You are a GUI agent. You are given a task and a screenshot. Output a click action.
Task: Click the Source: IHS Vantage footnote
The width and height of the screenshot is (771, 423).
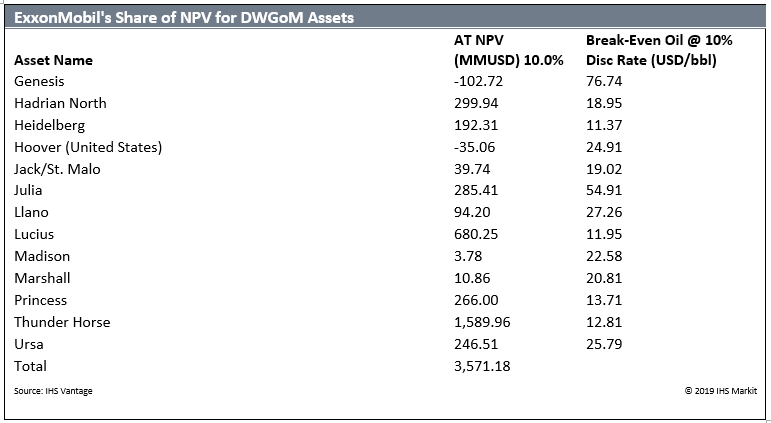pyautogui.click(x=53, y=391)
